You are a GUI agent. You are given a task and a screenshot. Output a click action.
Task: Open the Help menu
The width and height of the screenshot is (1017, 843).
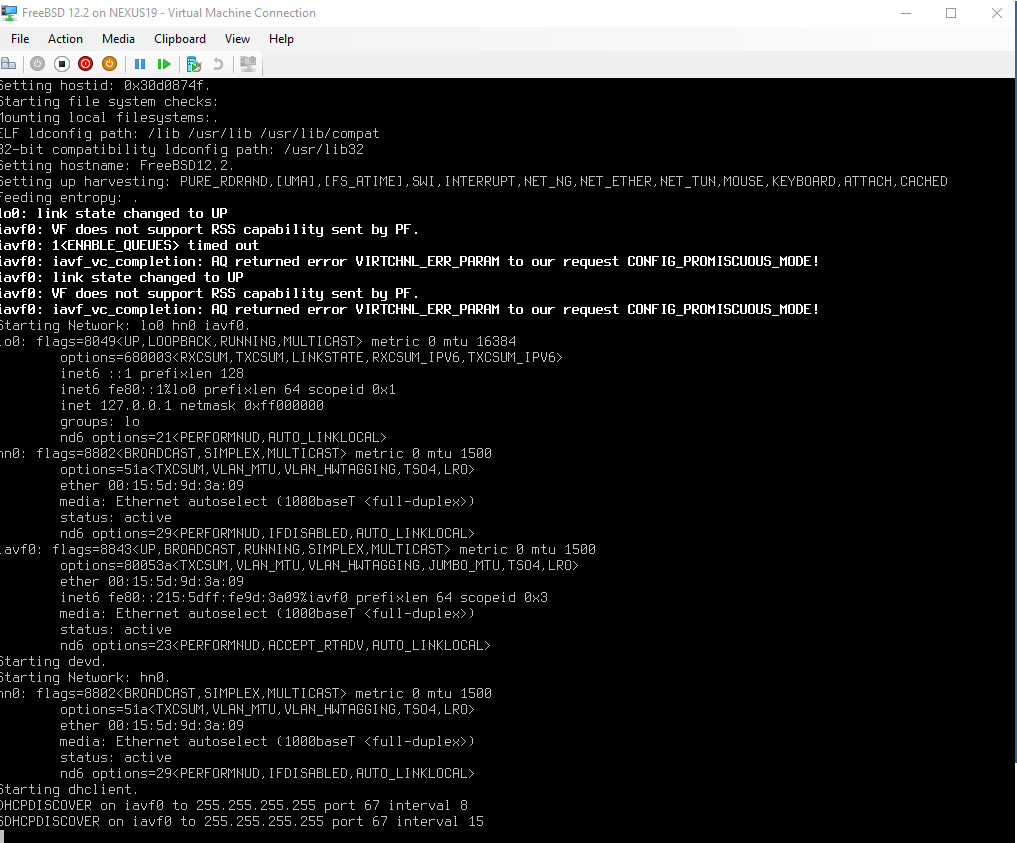tap(281, 39)
